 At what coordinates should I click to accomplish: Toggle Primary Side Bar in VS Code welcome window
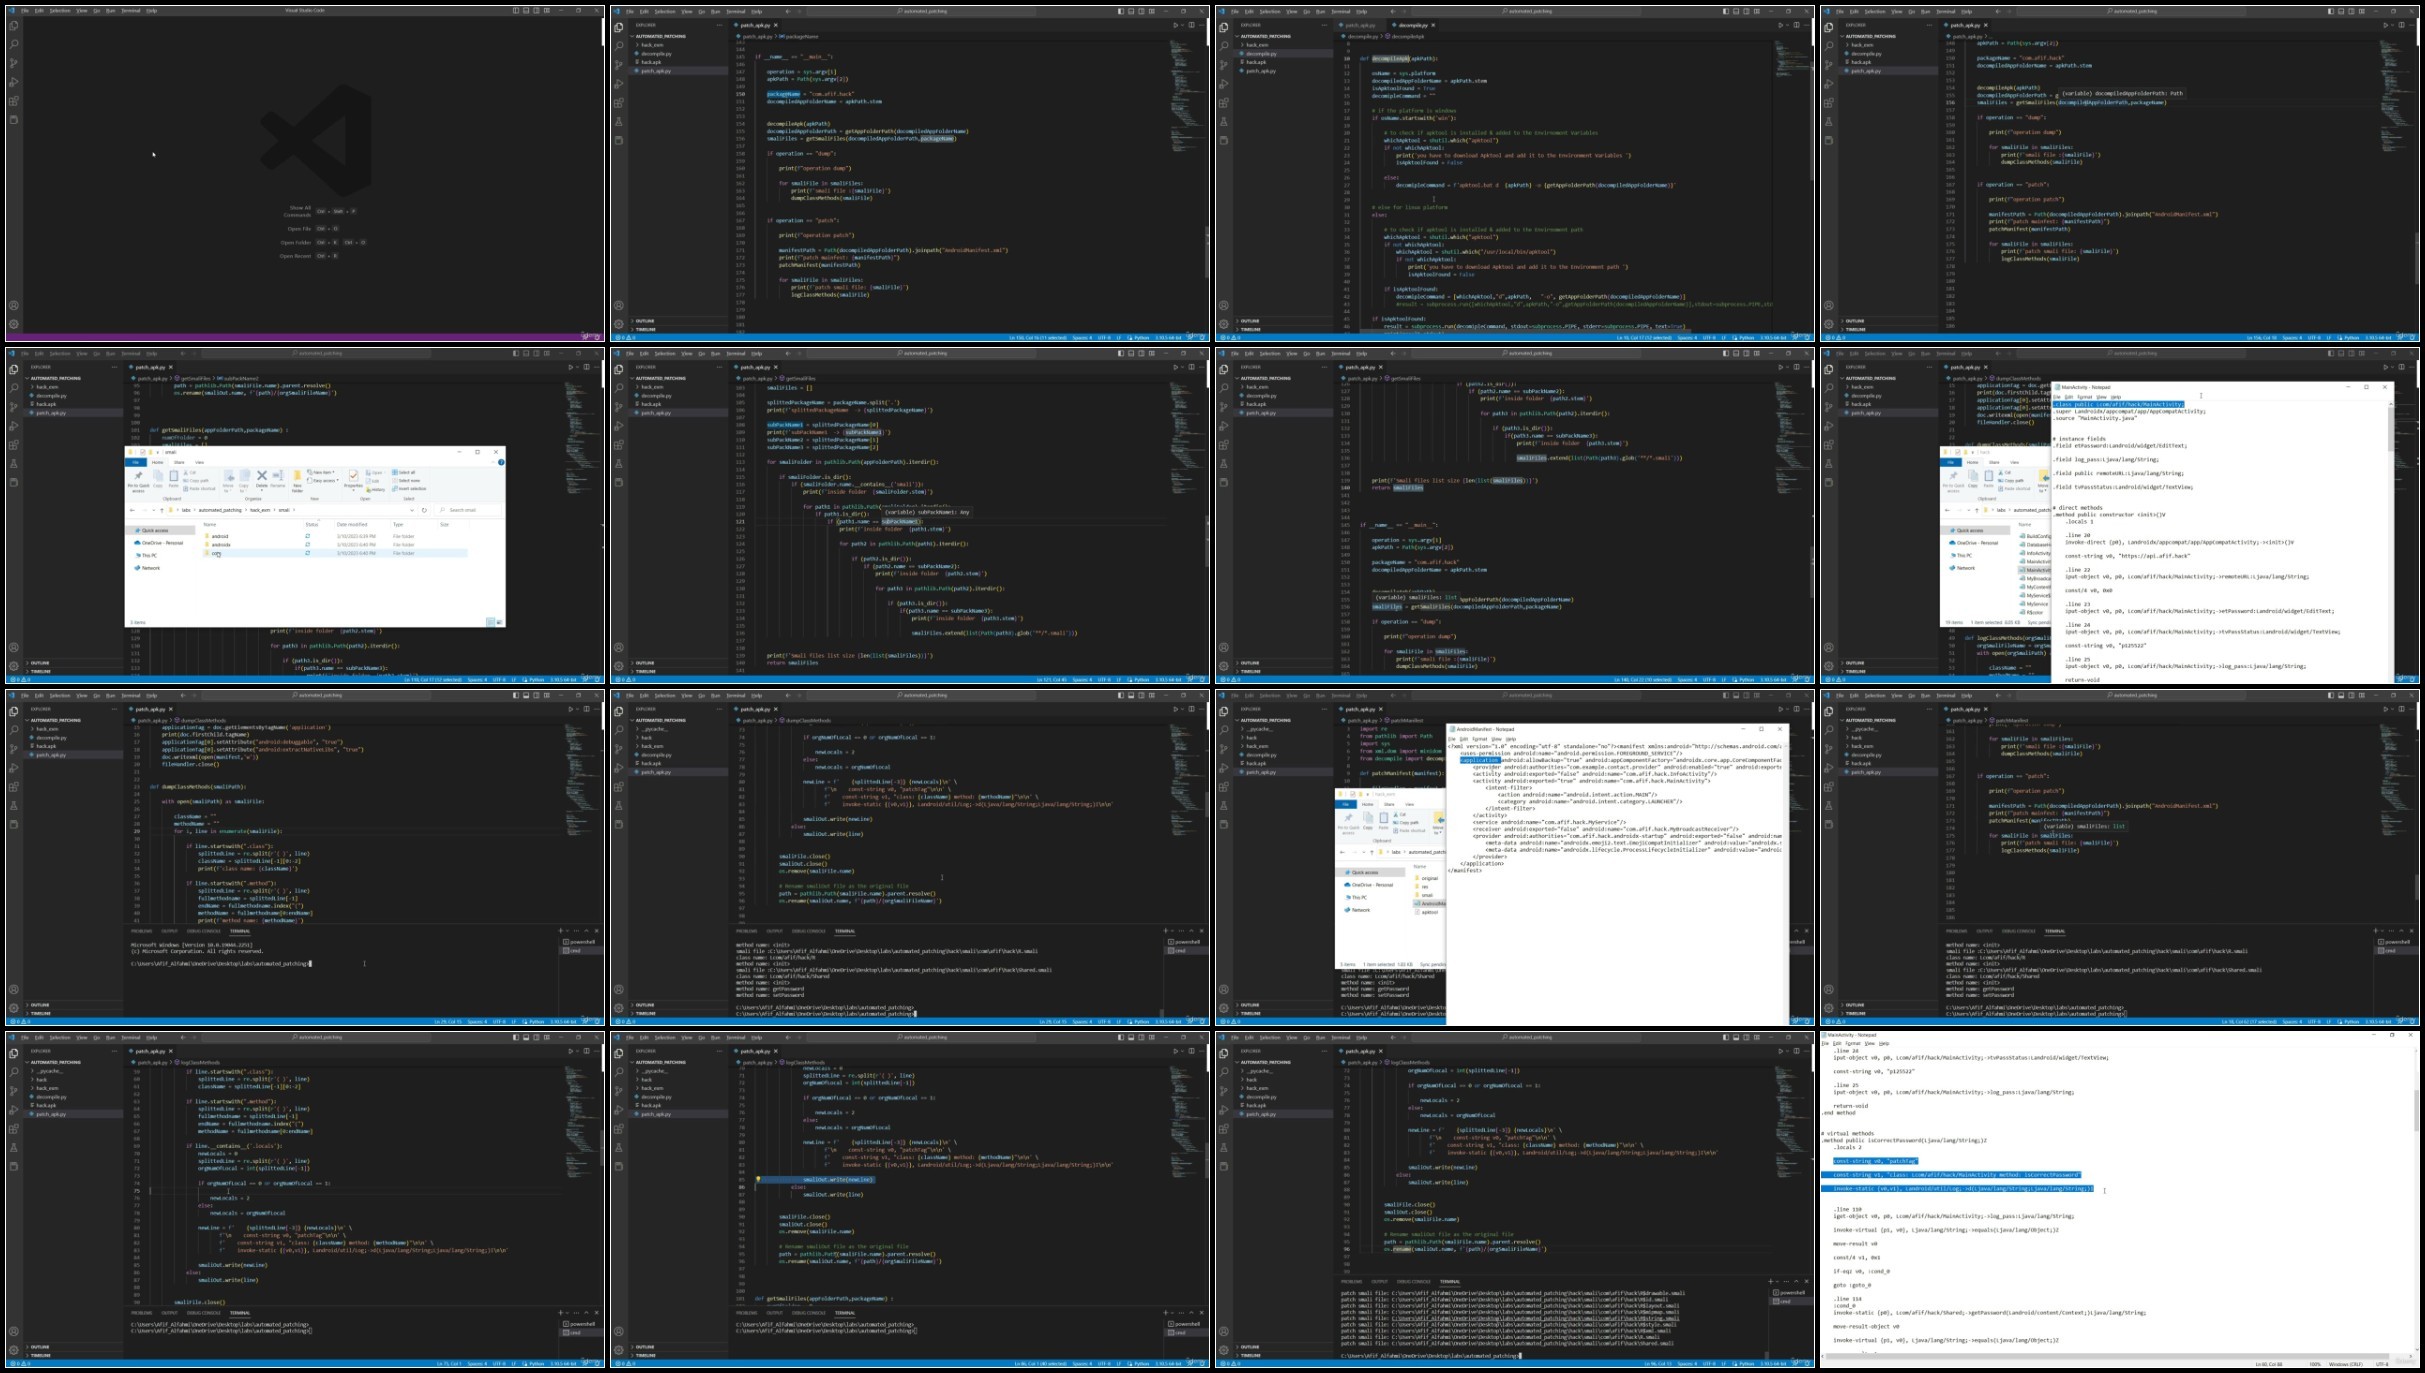pos(516,10)
